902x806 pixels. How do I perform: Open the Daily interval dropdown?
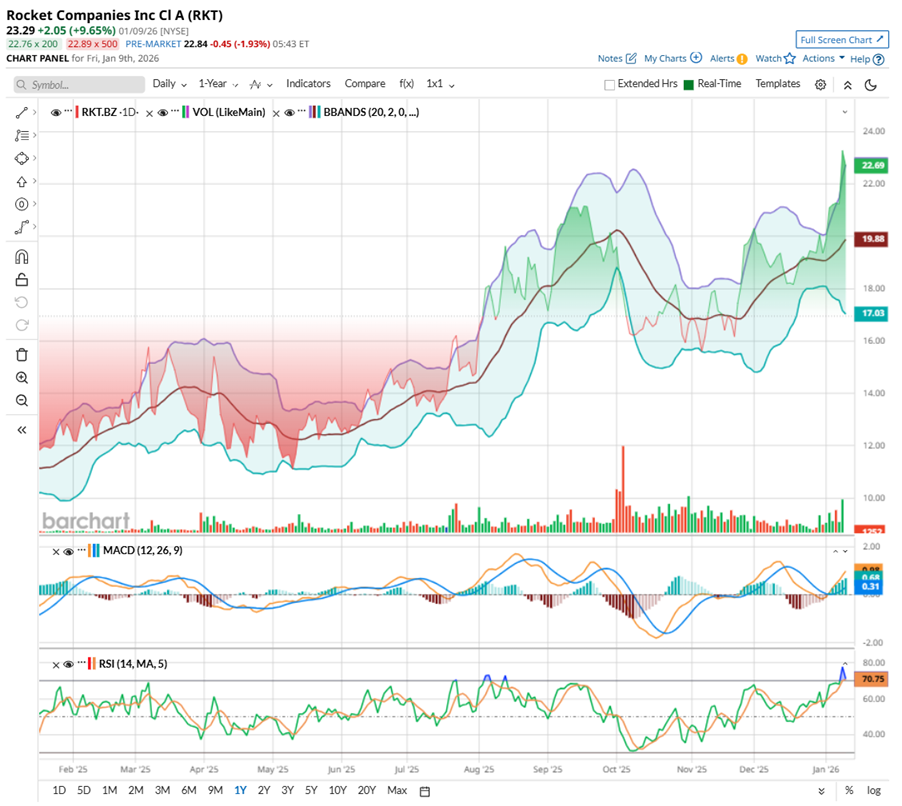pyautogui.click(x=170, y=84)
